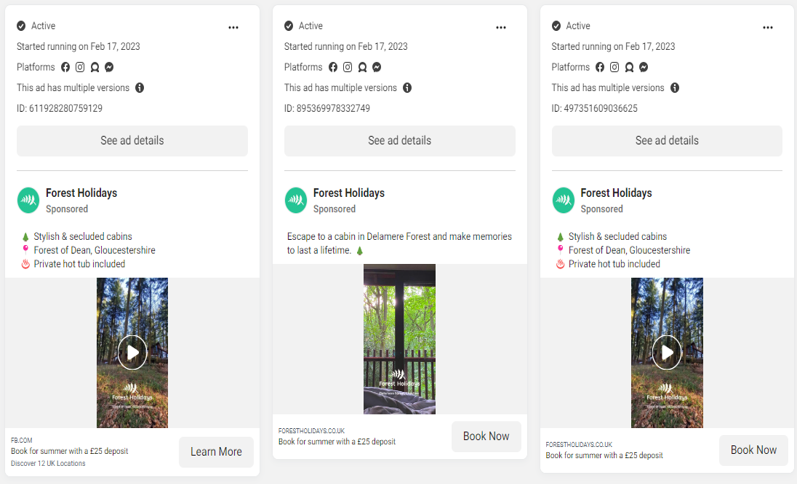
Task: Open See ad details for ID 895369978332749
Action: coord(399,141)
